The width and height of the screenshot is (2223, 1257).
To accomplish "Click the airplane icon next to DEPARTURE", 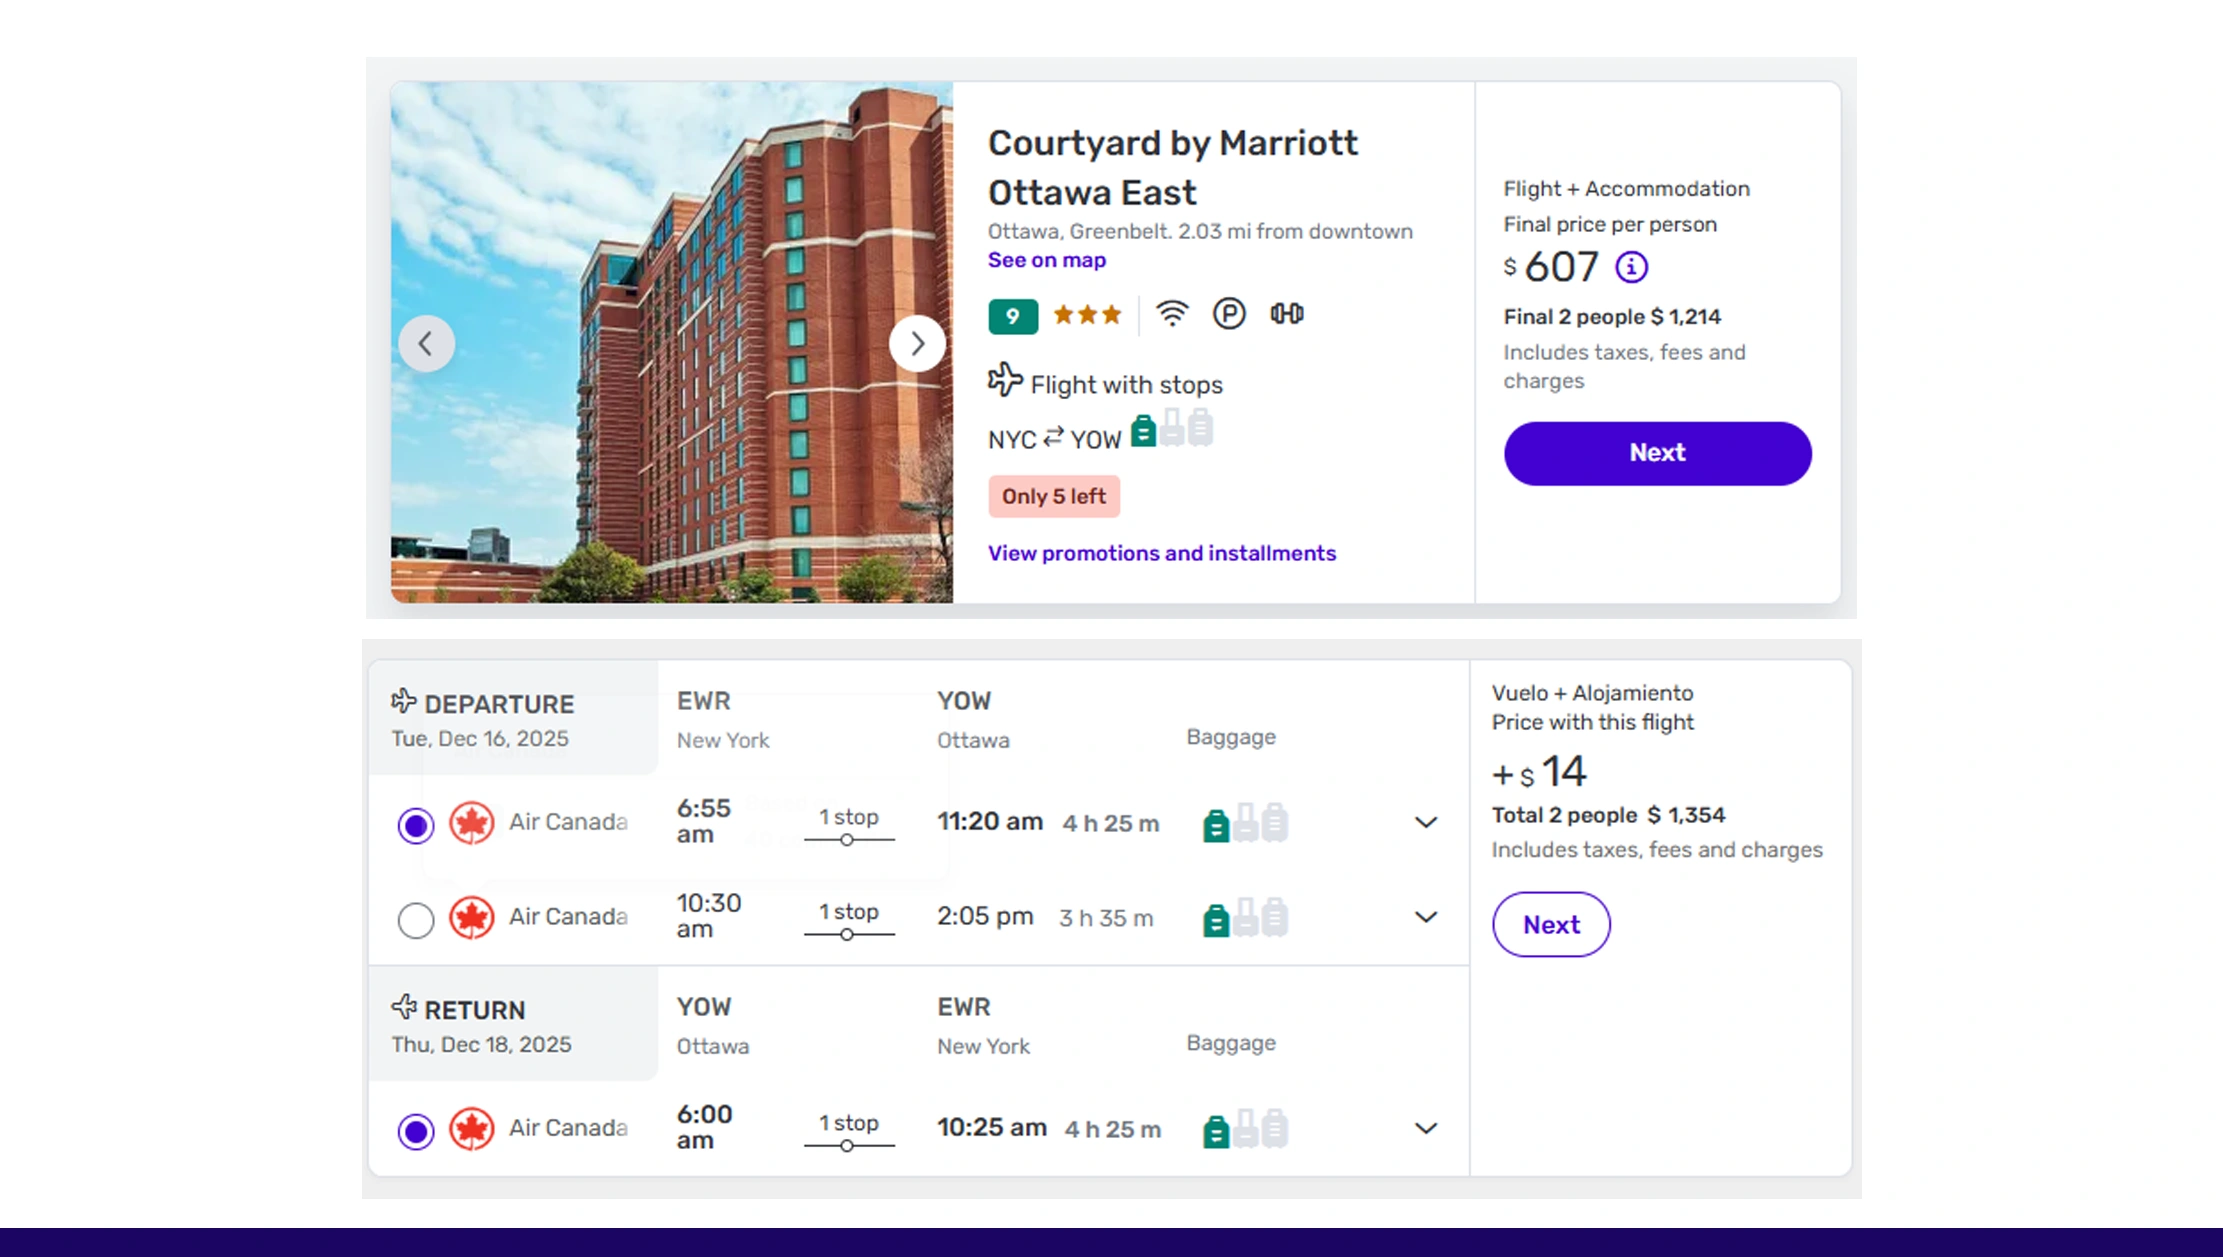I will point(404,701).
